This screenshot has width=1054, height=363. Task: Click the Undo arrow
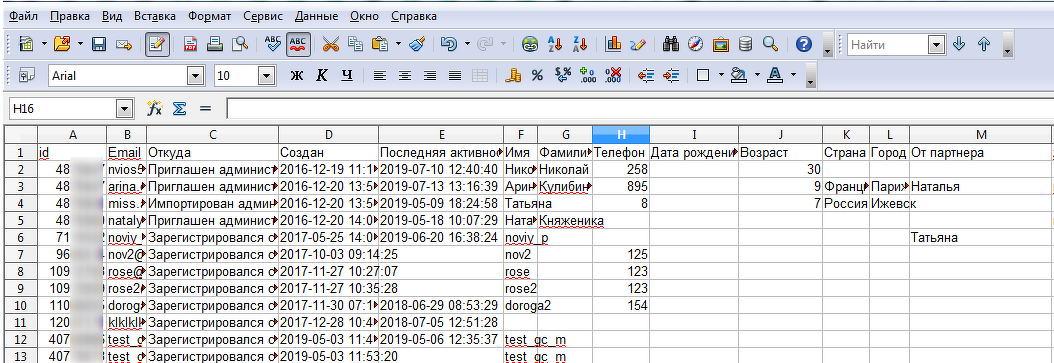click(449, 44)
